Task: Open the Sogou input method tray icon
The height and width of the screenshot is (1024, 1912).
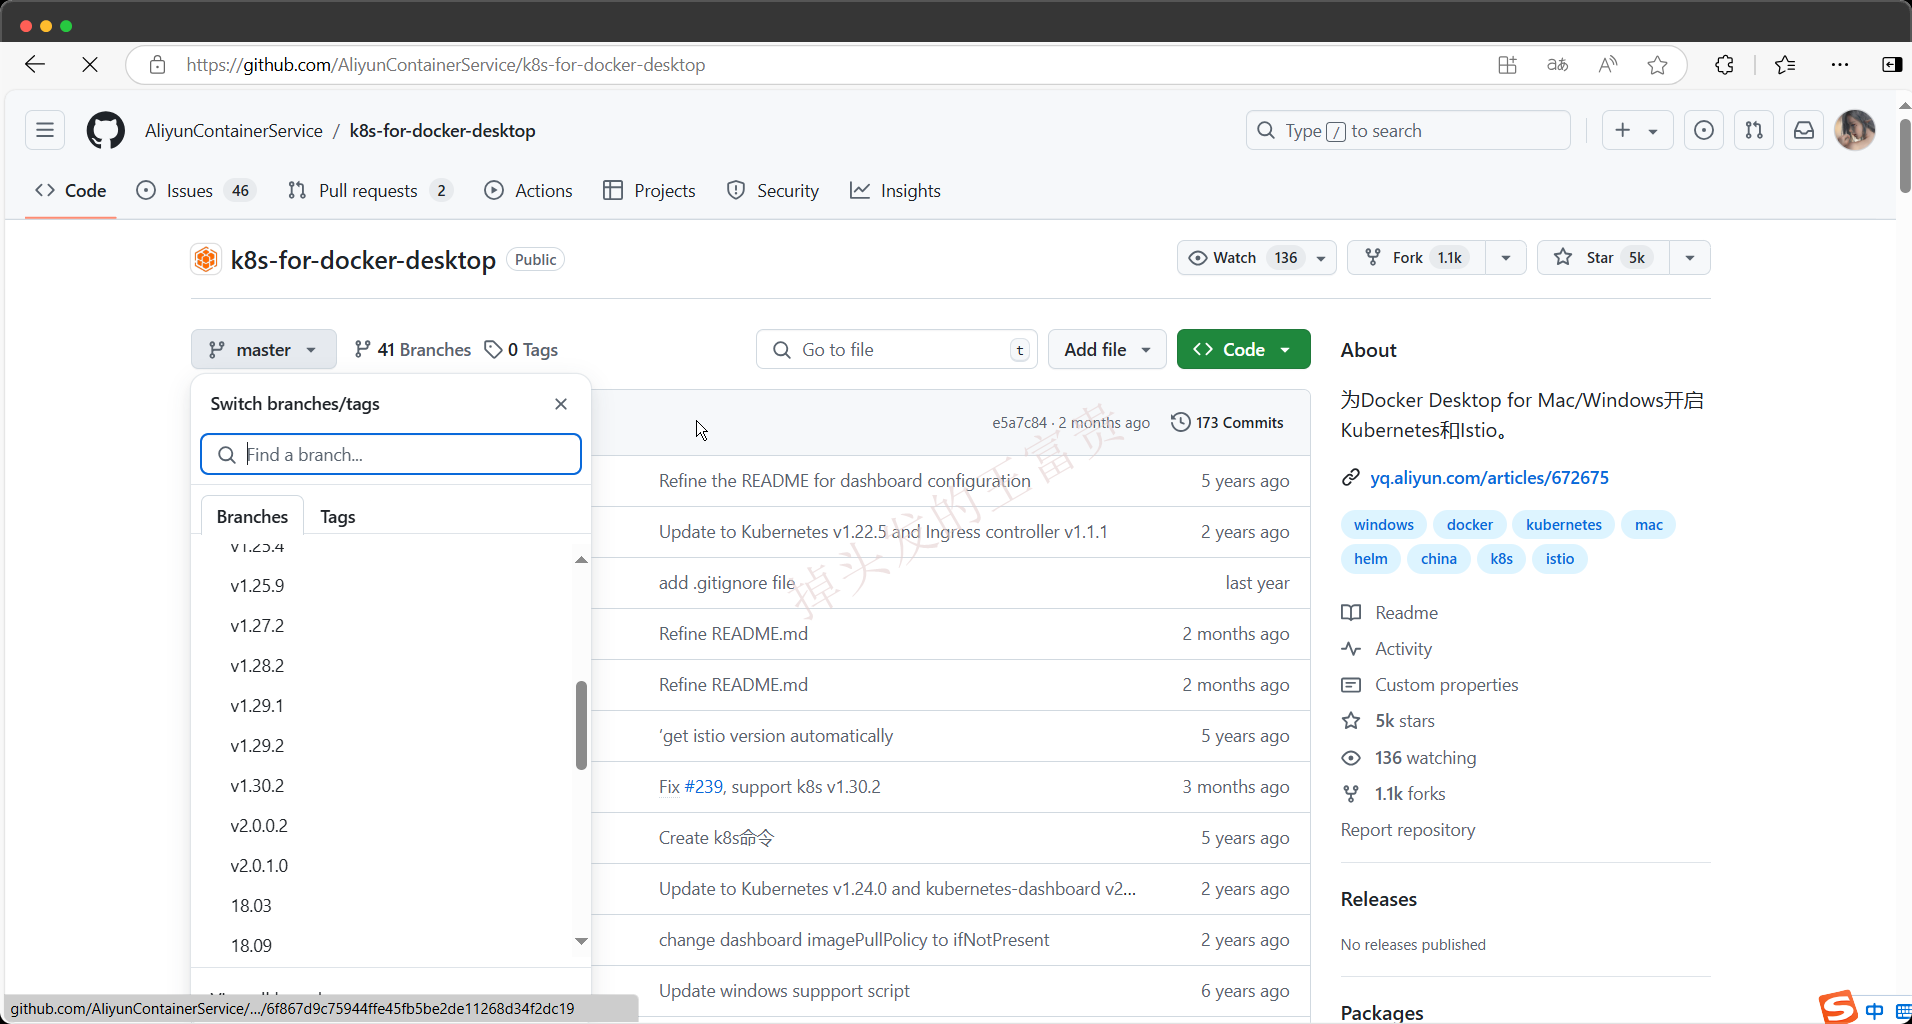Action: coord(1838,1007)
